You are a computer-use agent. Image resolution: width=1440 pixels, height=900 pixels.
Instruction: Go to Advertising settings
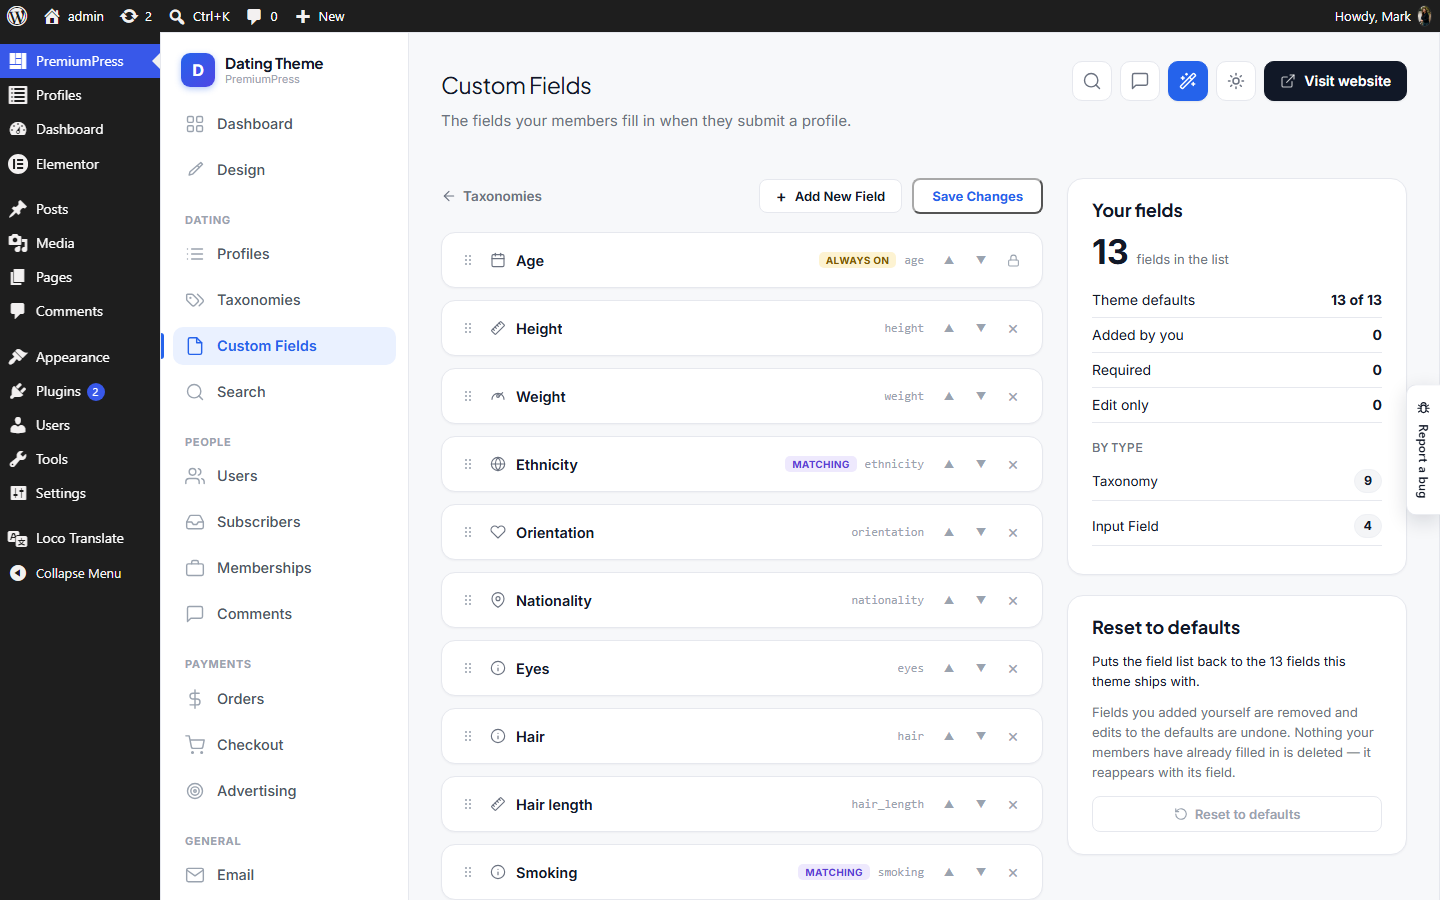tap(284, 791)
